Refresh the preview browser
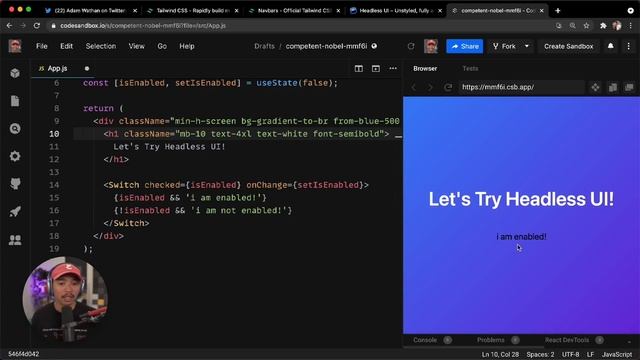The image size is (640, 360). [x=448, y=87]
